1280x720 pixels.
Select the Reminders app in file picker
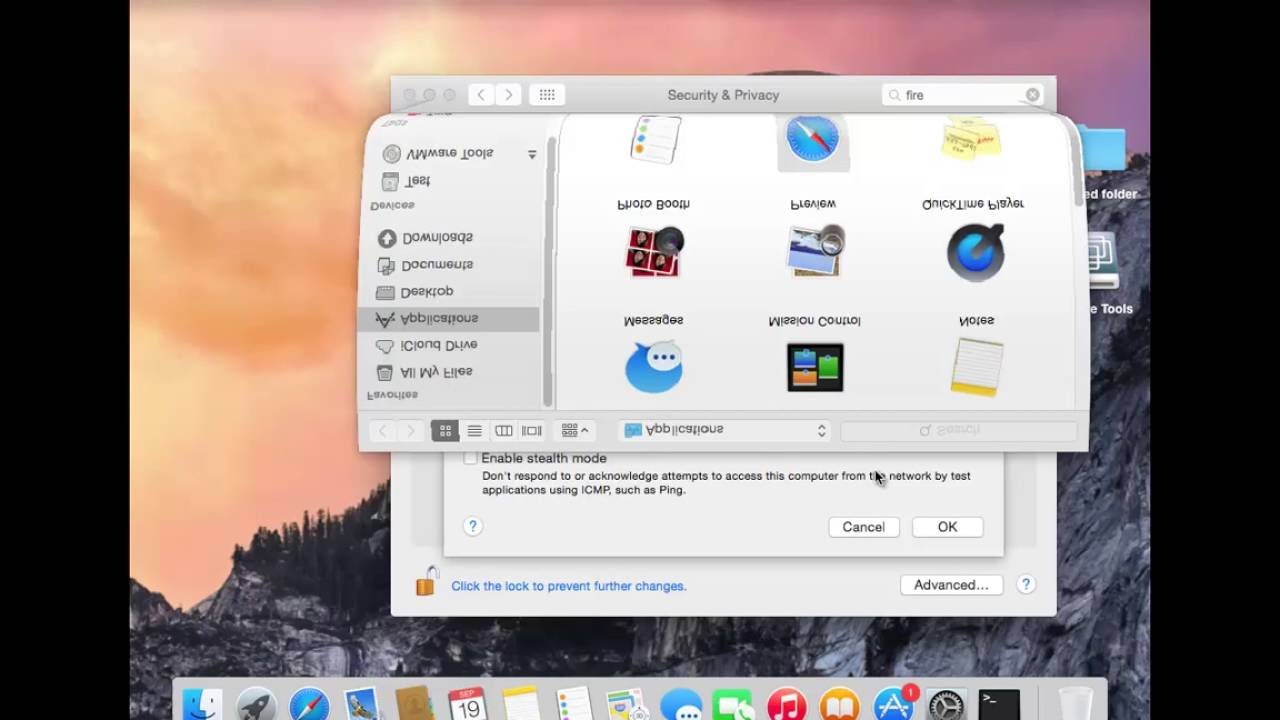point(655,139)
